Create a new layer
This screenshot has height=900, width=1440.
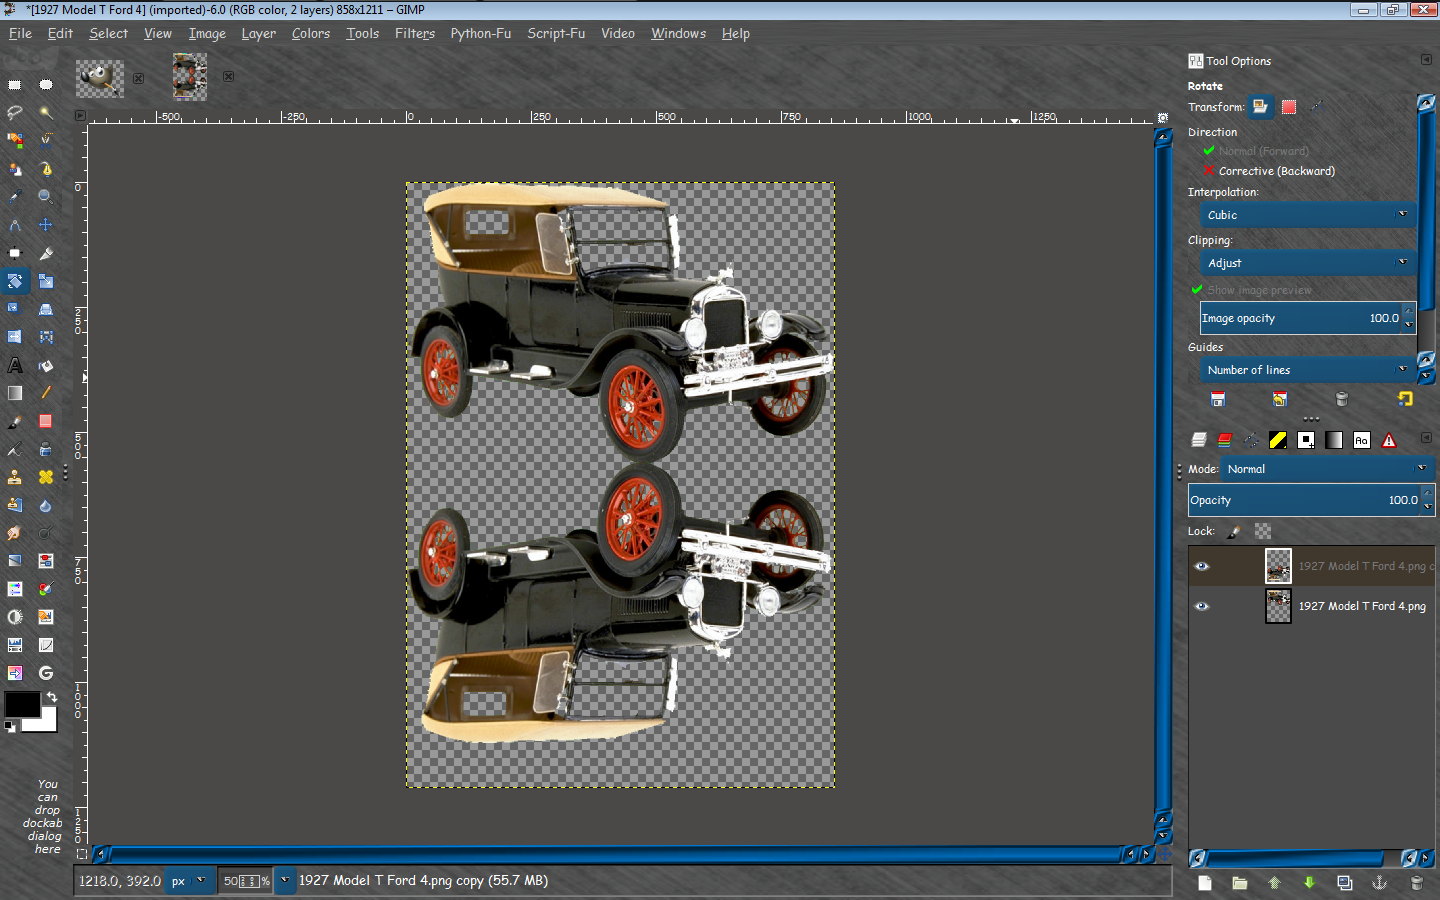[x=1205, y=882]
